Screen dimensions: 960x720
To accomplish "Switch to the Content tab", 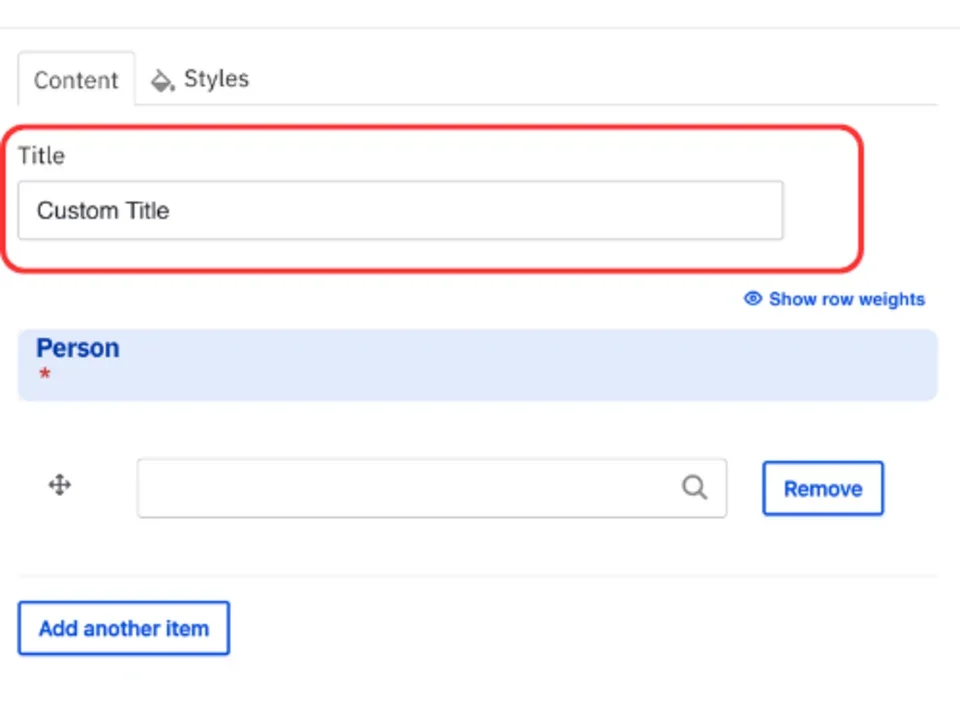I will point(76,80).
